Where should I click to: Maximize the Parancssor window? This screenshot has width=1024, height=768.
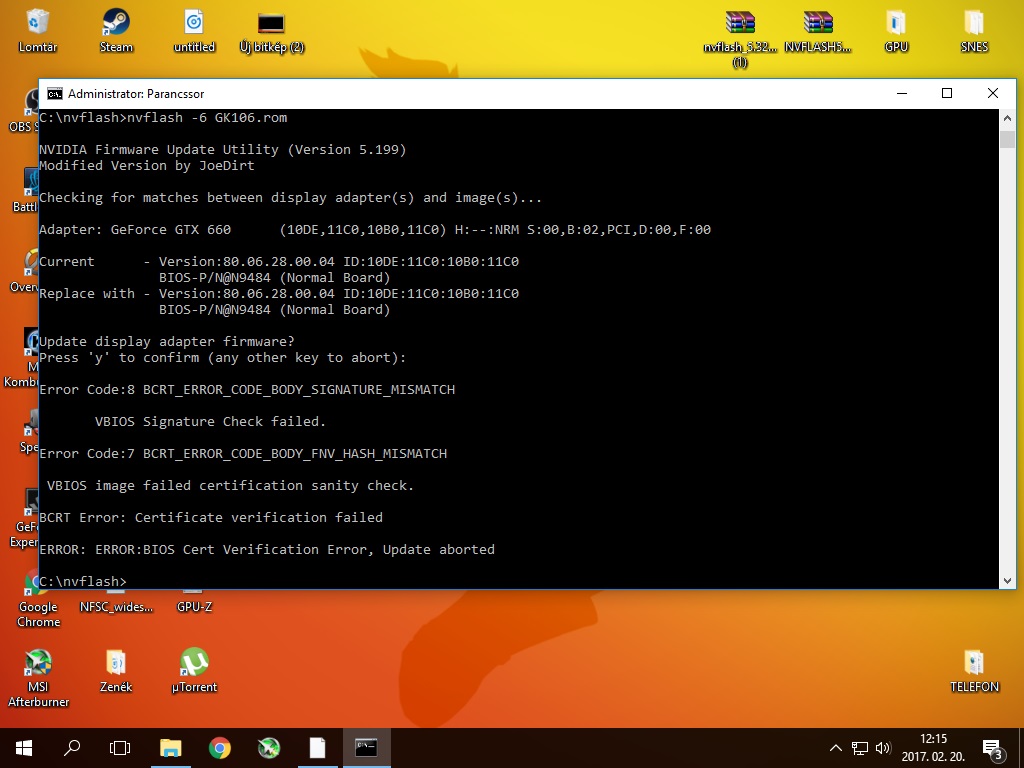947,93
